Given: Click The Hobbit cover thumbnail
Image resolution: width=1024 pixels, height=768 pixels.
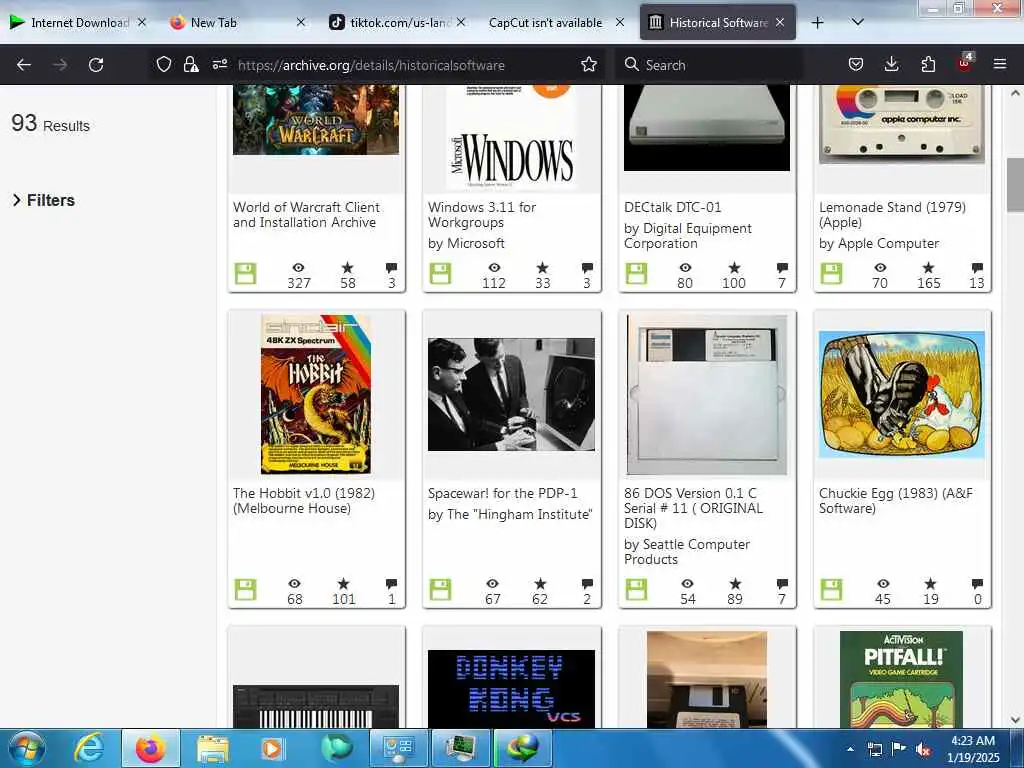Looking at the screenshot, I should click(316, 394).
